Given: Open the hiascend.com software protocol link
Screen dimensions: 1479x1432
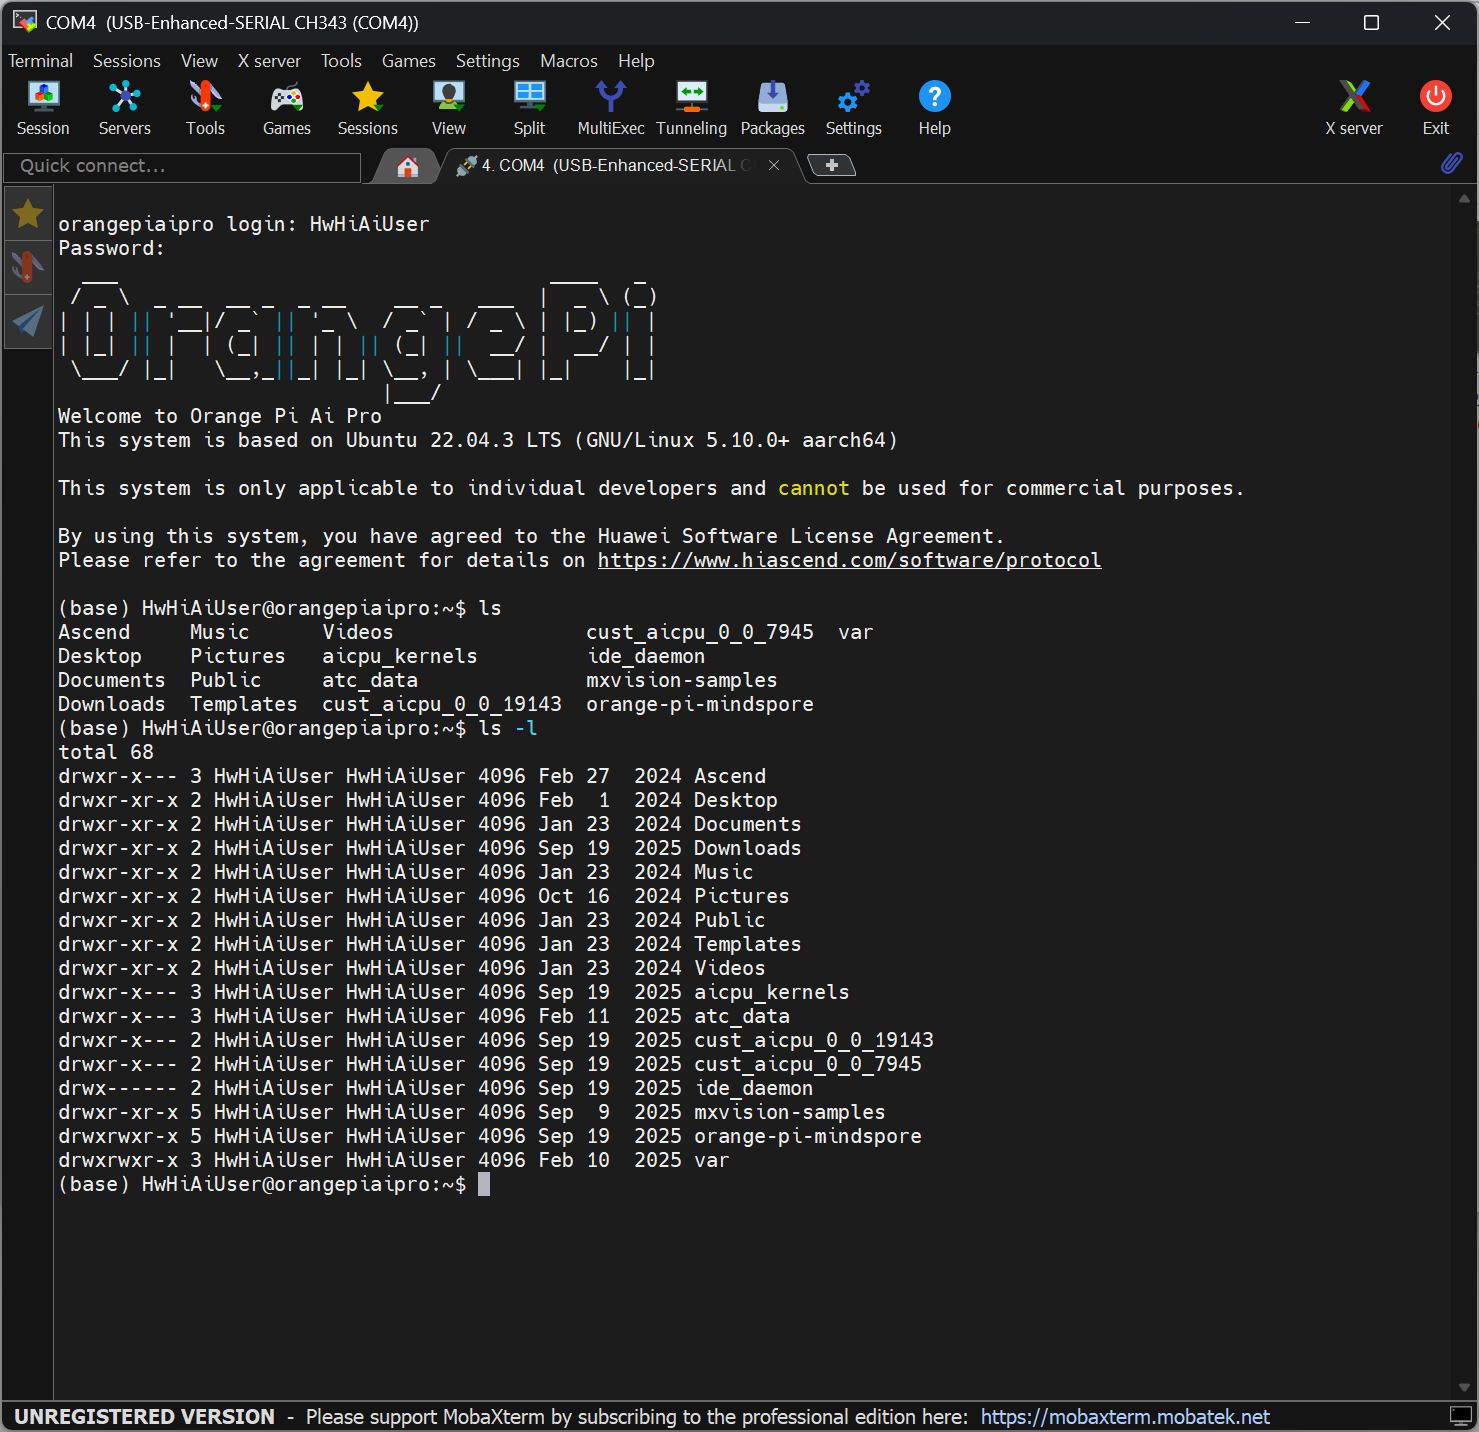Looking at the screenshot, I should 850,560.
